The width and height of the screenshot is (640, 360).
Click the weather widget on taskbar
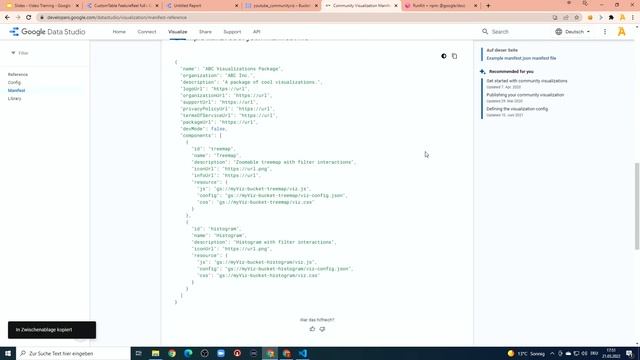pyautogui.click(x=527, y=353)
